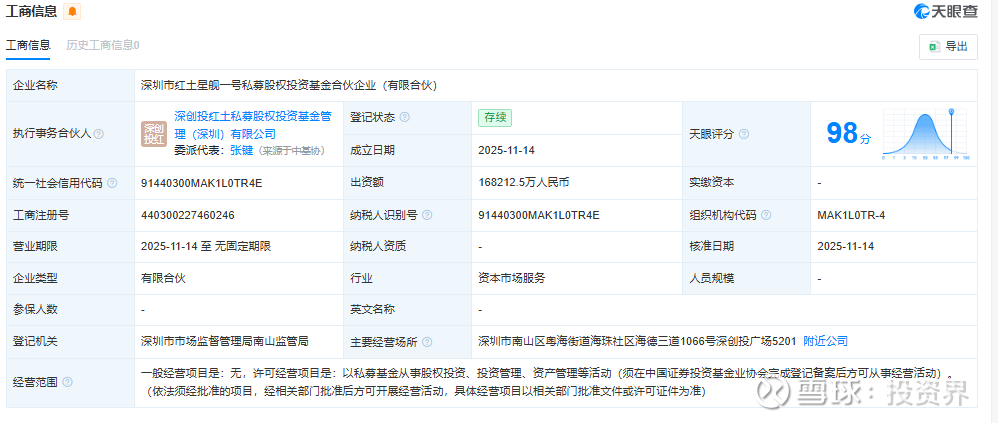
Task: Click the 天眼查 logo
Action: (x=945, y=11)
